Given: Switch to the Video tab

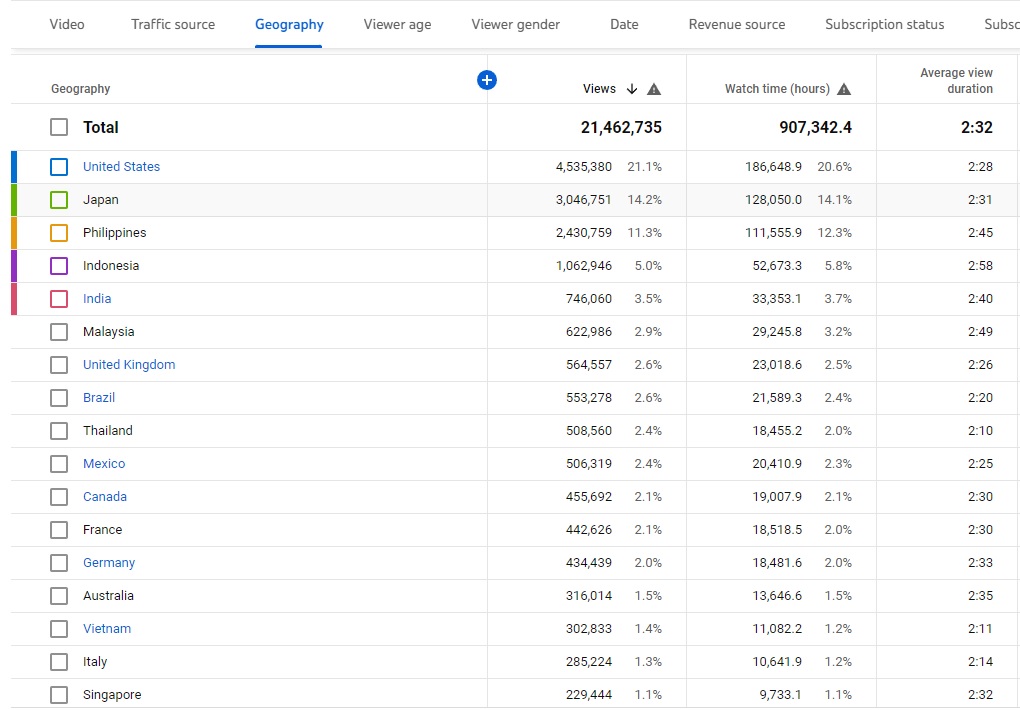Looking at the screenshot, I should [x=67, y=25].
